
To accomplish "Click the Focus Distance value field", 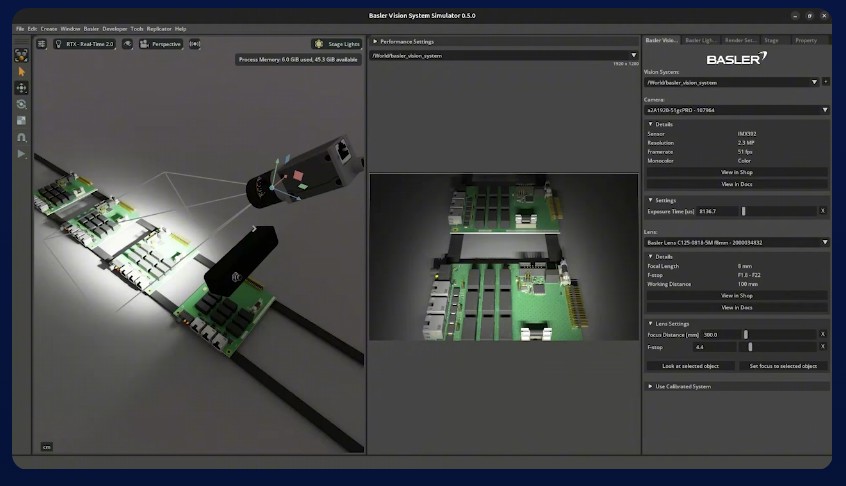I will tap(721, 335).
